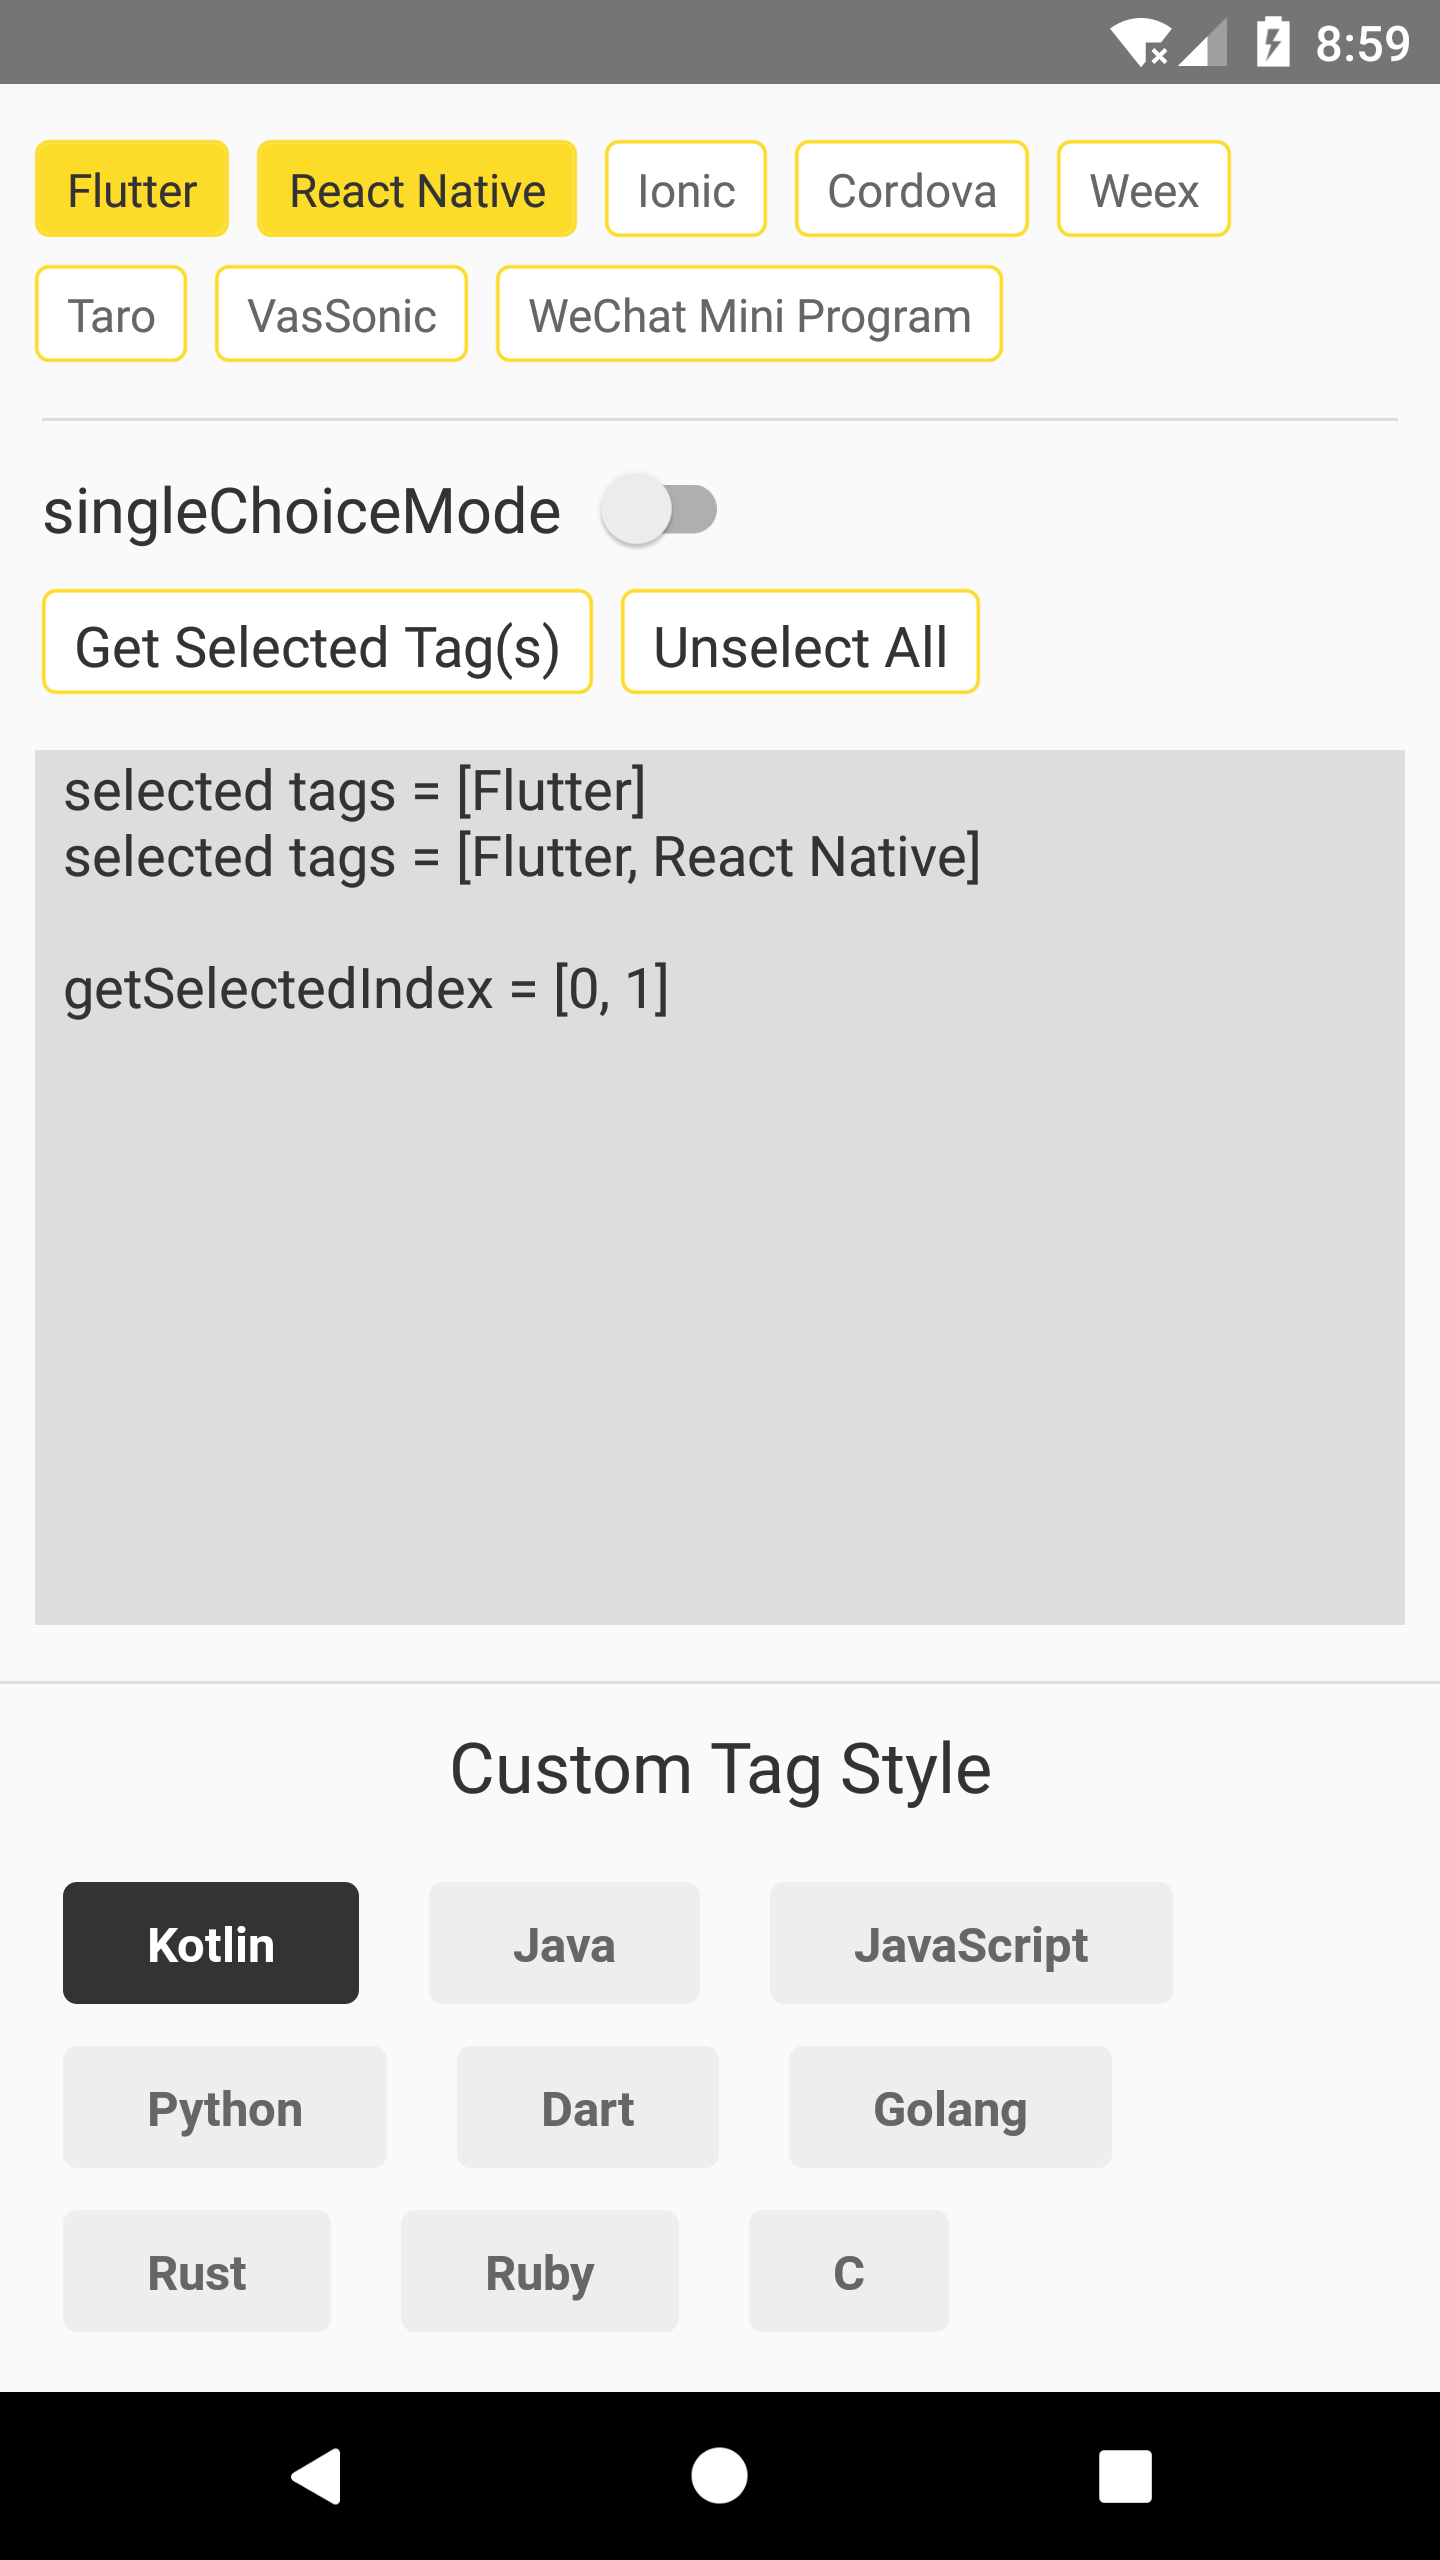The image size is (1440, 2560).
Task: Open recent apps with square icon
Action: click(x=1125, y=2476)
